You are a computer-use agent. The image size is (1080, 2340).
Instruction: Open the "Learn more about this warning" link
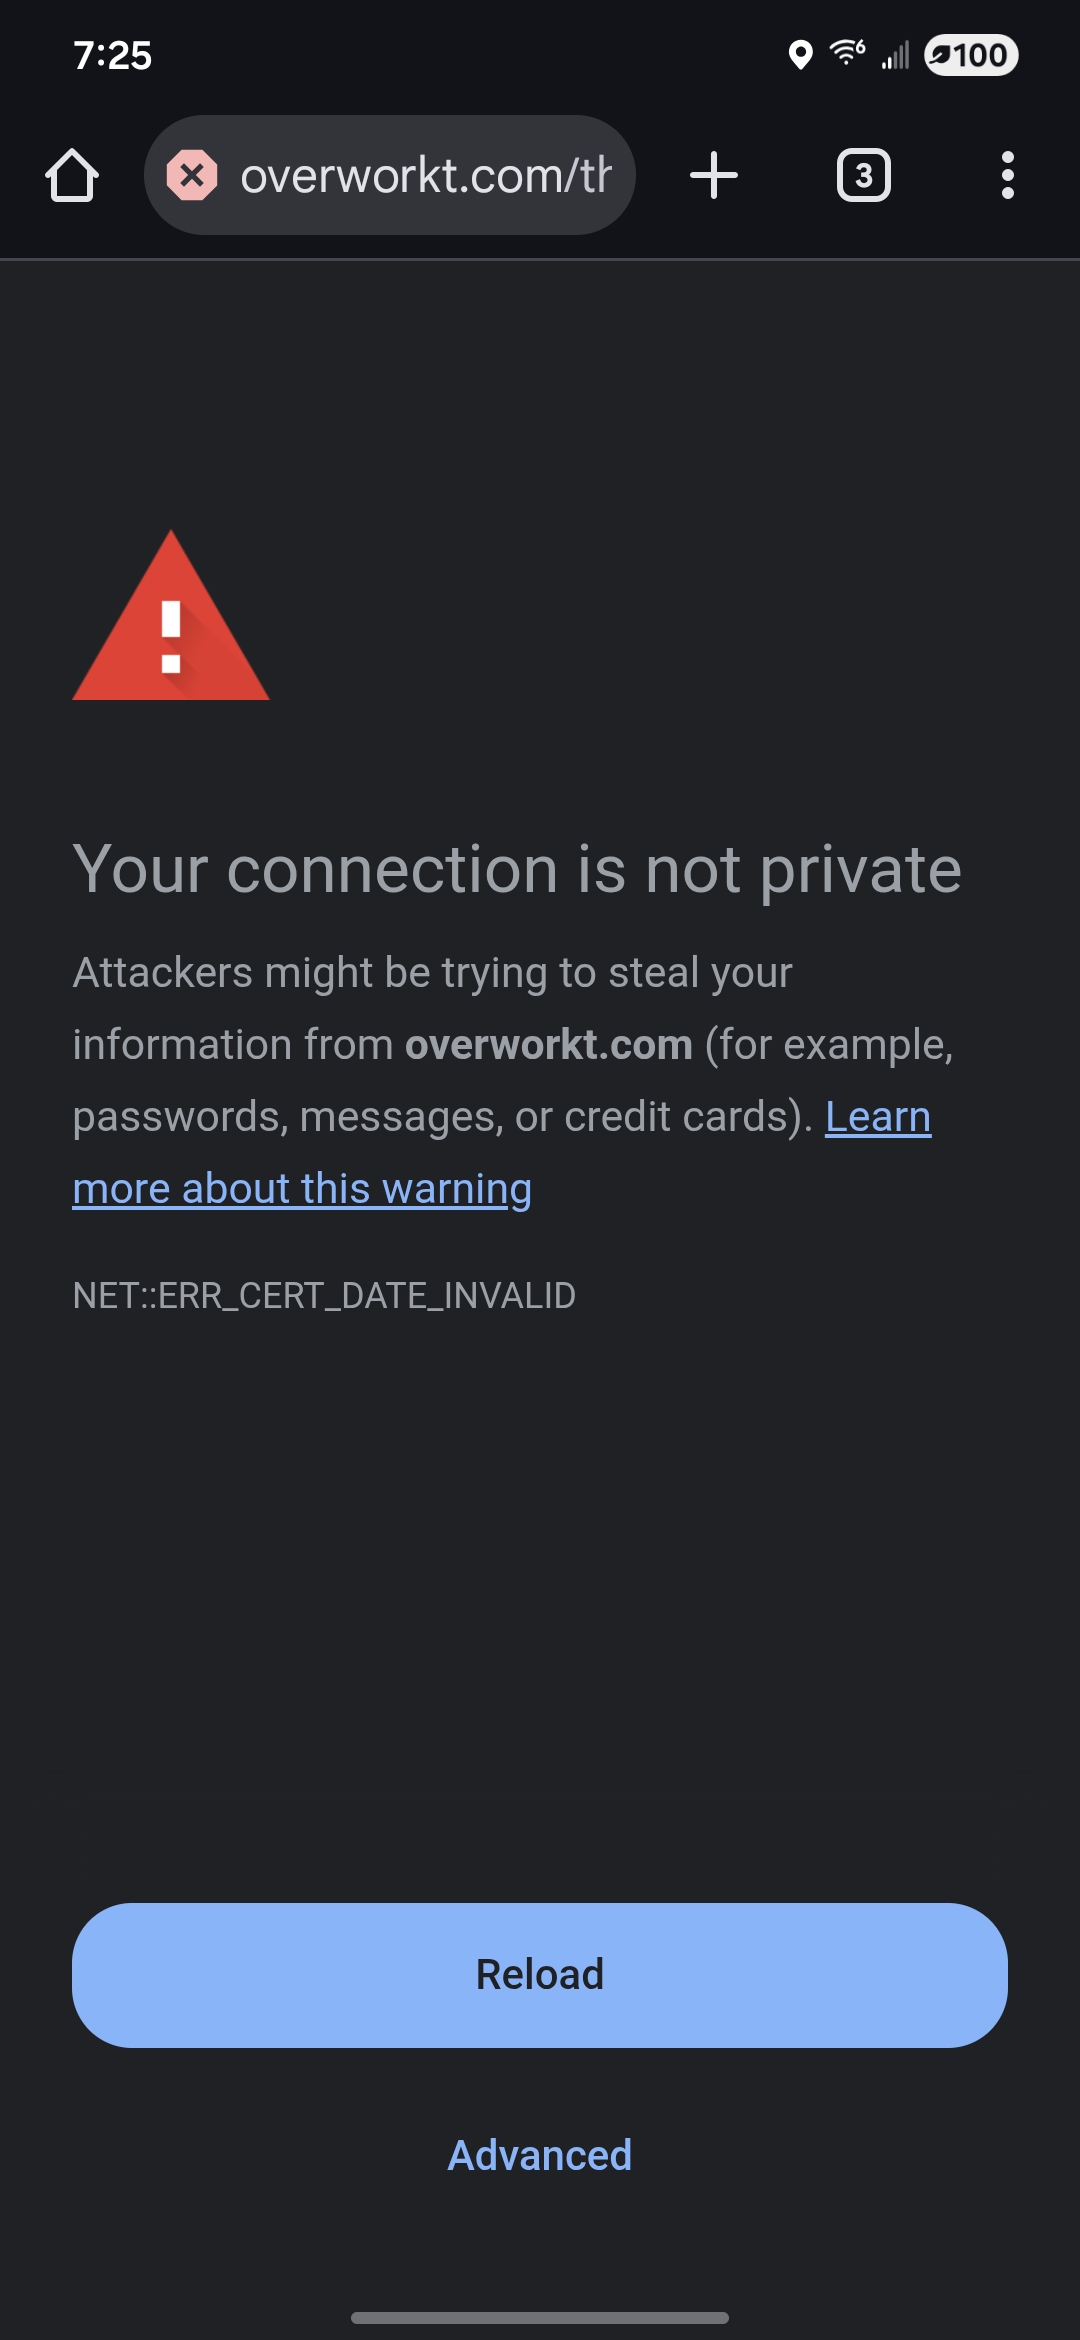(302, 1188)
